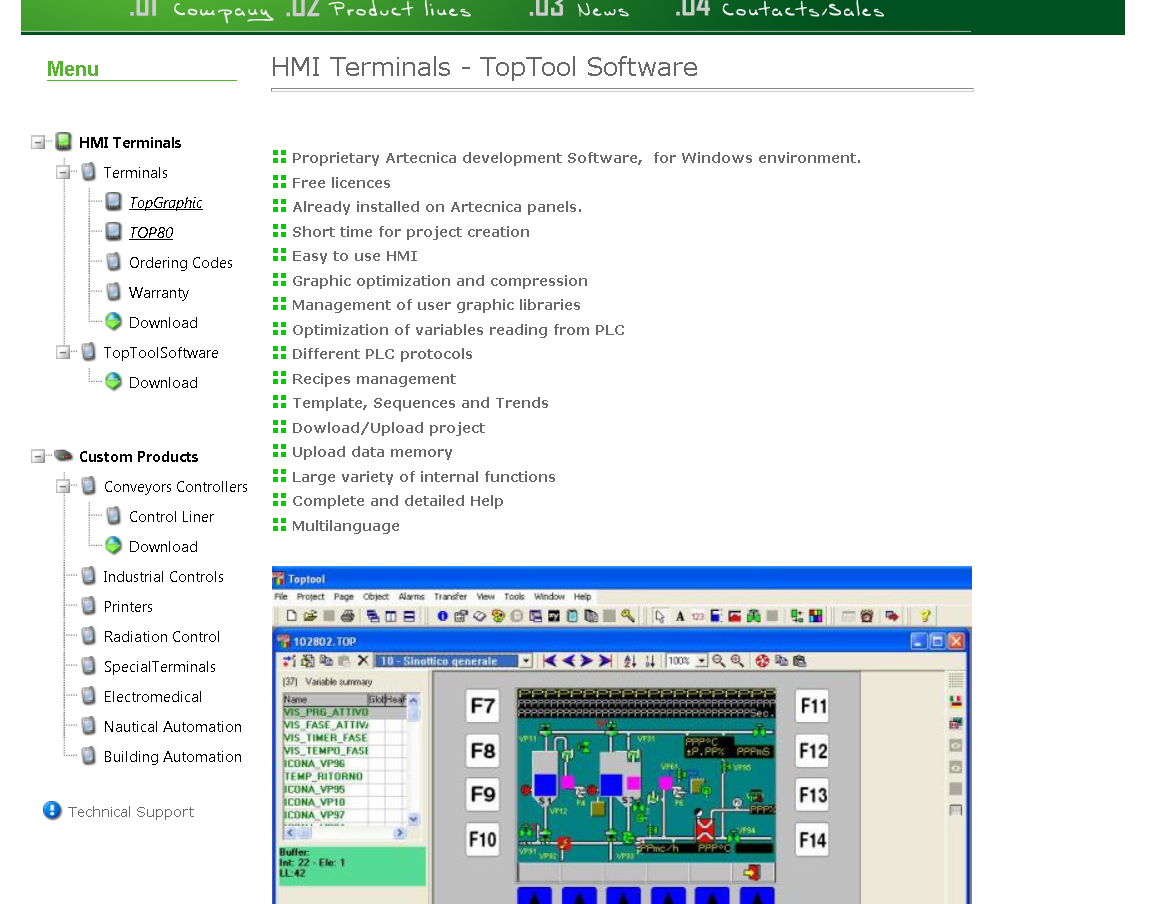Viewport: 1152px width, 904px height.
Task: Click the green 'Menu' heading
Action: [x=73, y=69]
